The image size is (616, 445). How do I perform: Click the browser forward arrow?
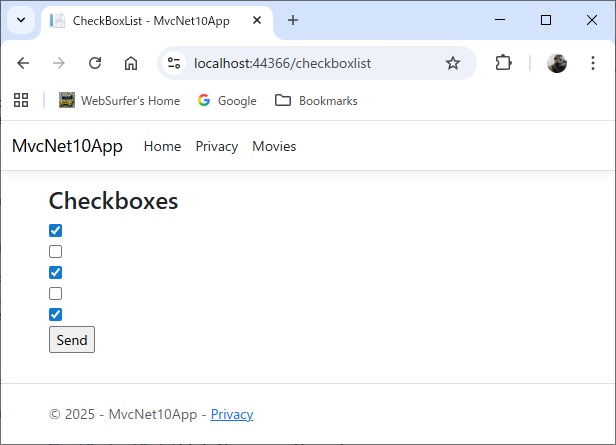pyautogui.click(x=59, y=63)
